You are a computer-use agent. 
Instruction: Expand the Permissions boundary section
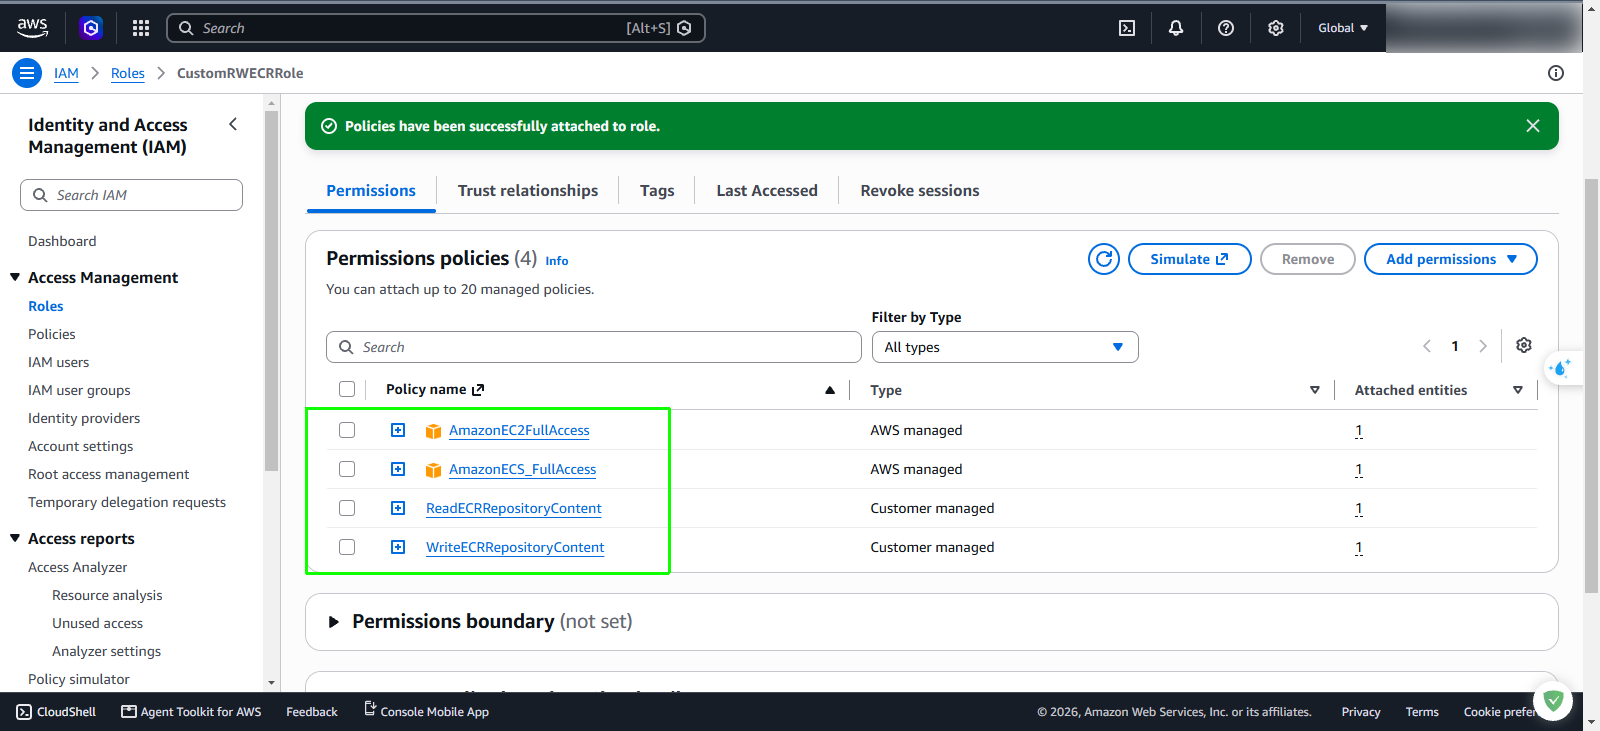[334, 622]
